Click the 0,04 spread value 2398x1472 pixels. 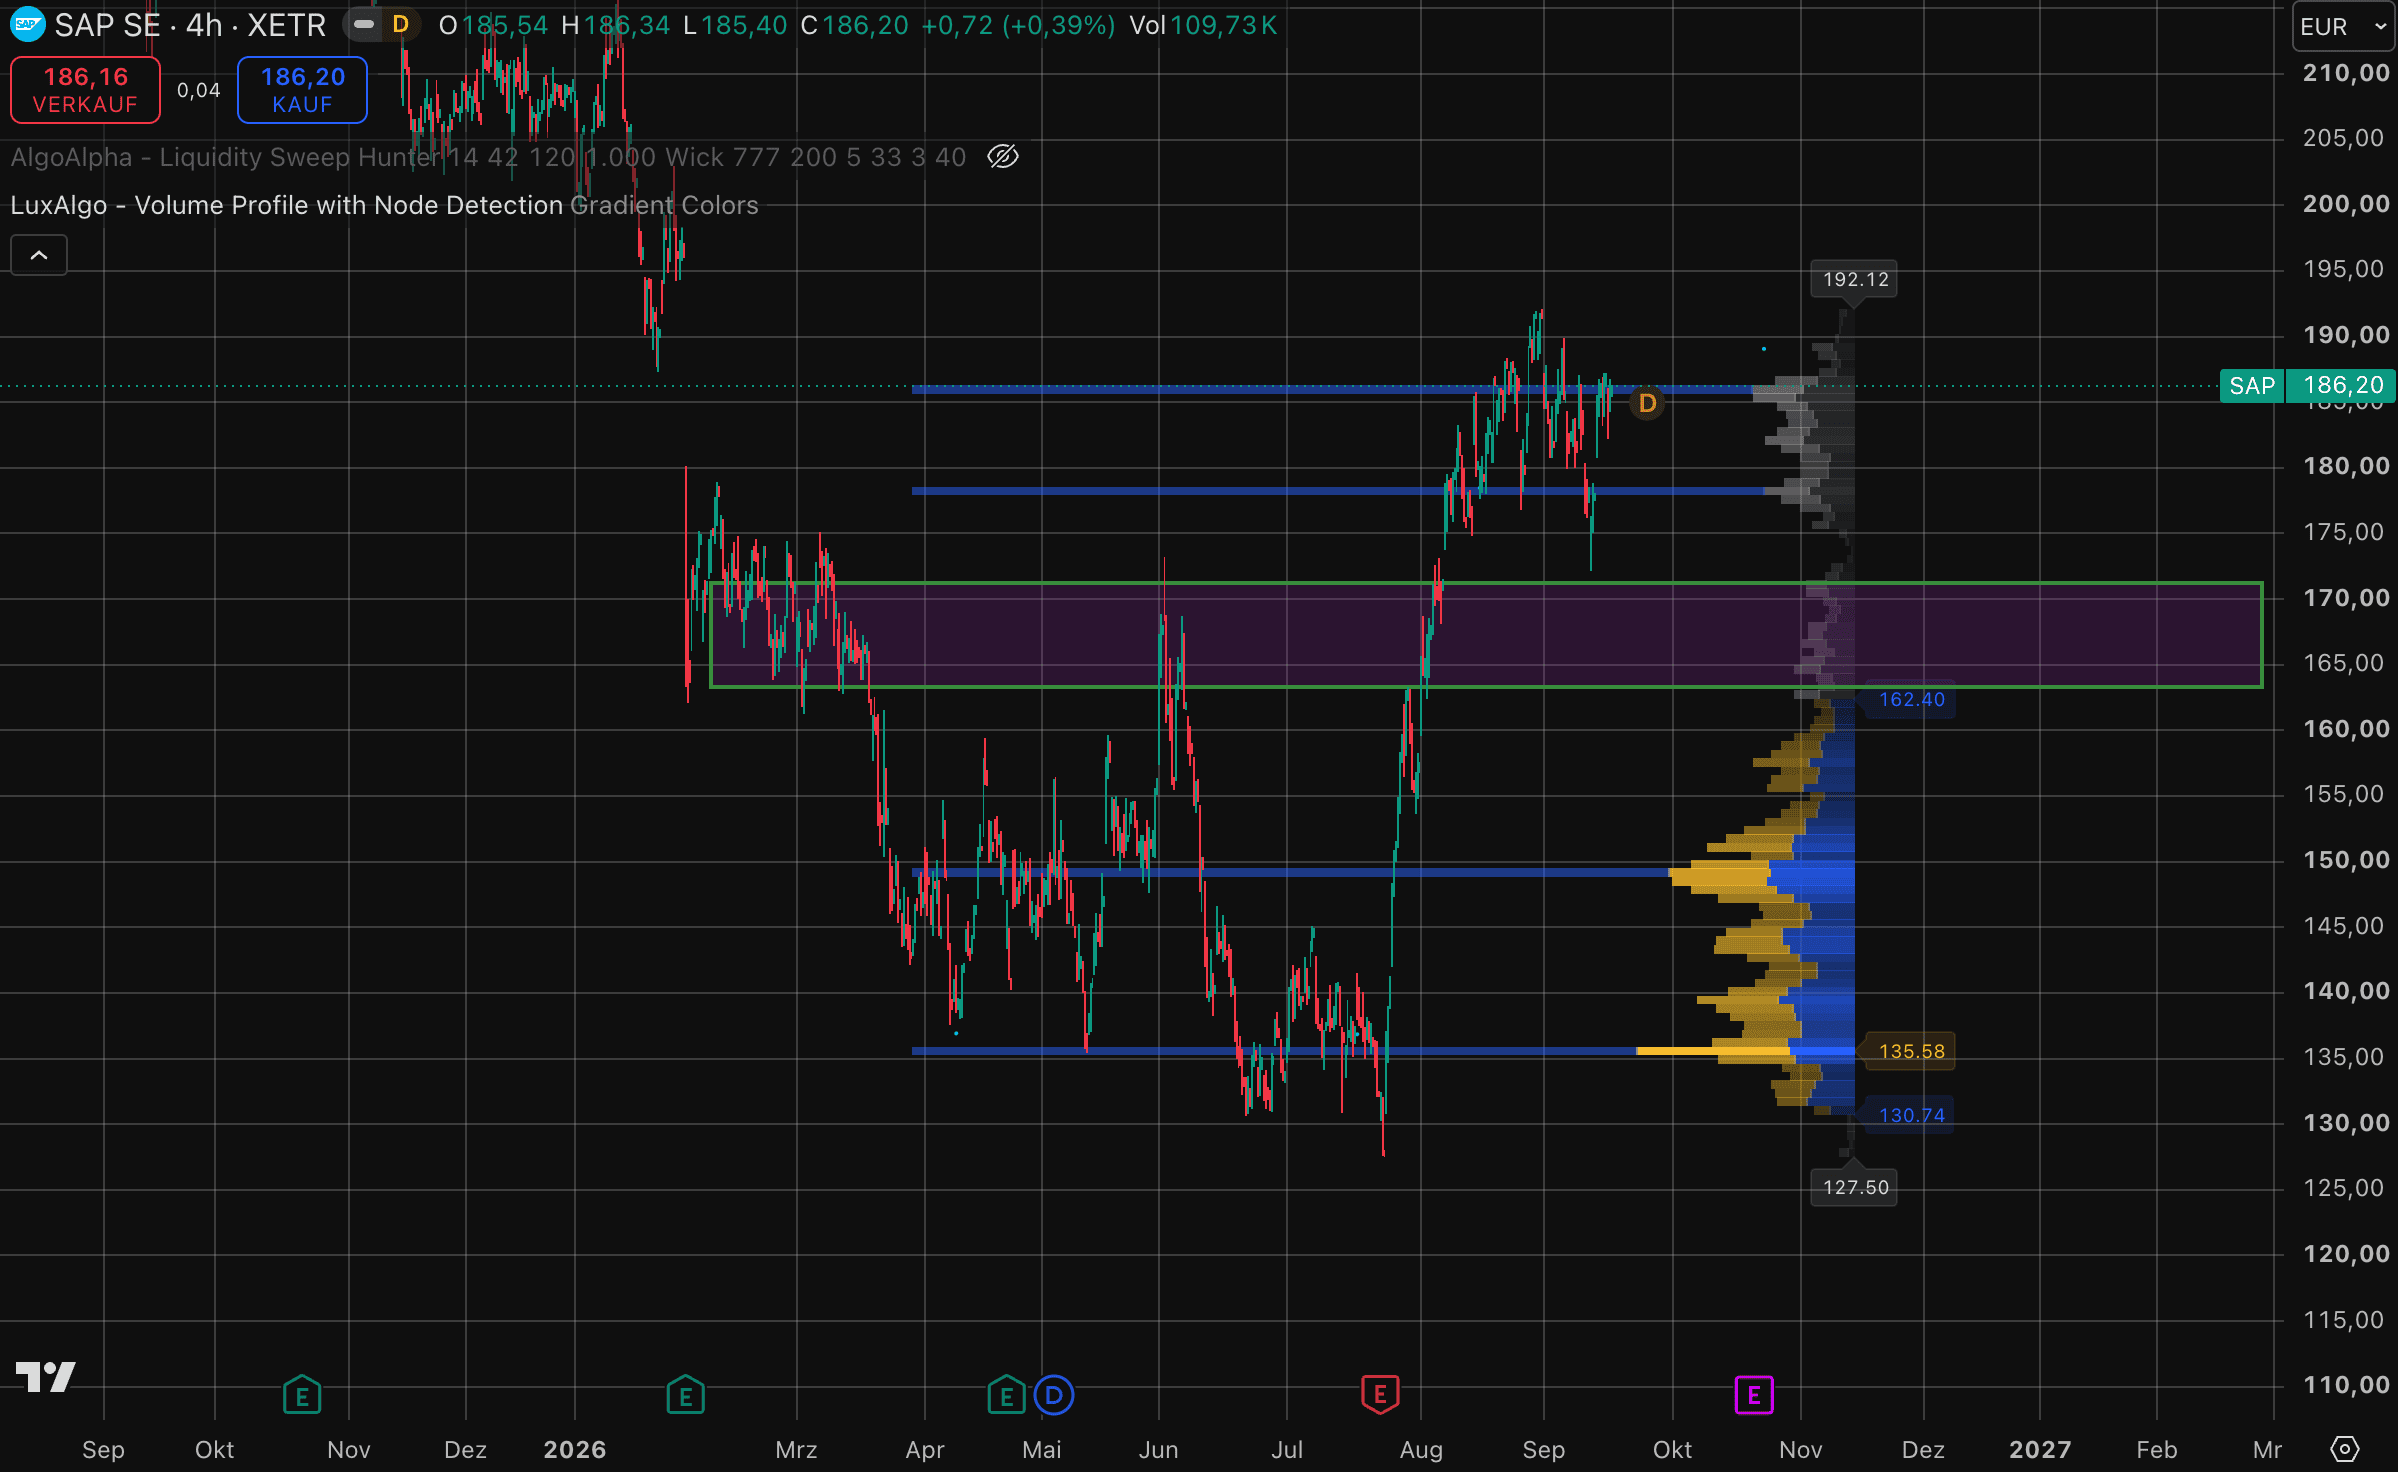point(198,90)
